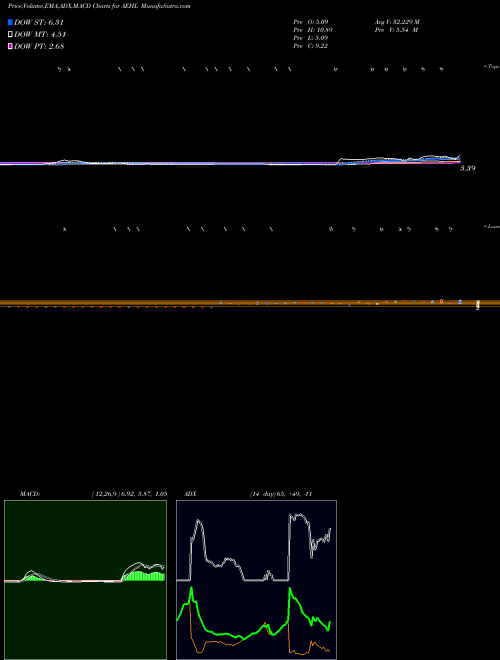Select the DOW PT: 2.68 label
The height and width of the screenshot is (660, 500).
(39, 46)
